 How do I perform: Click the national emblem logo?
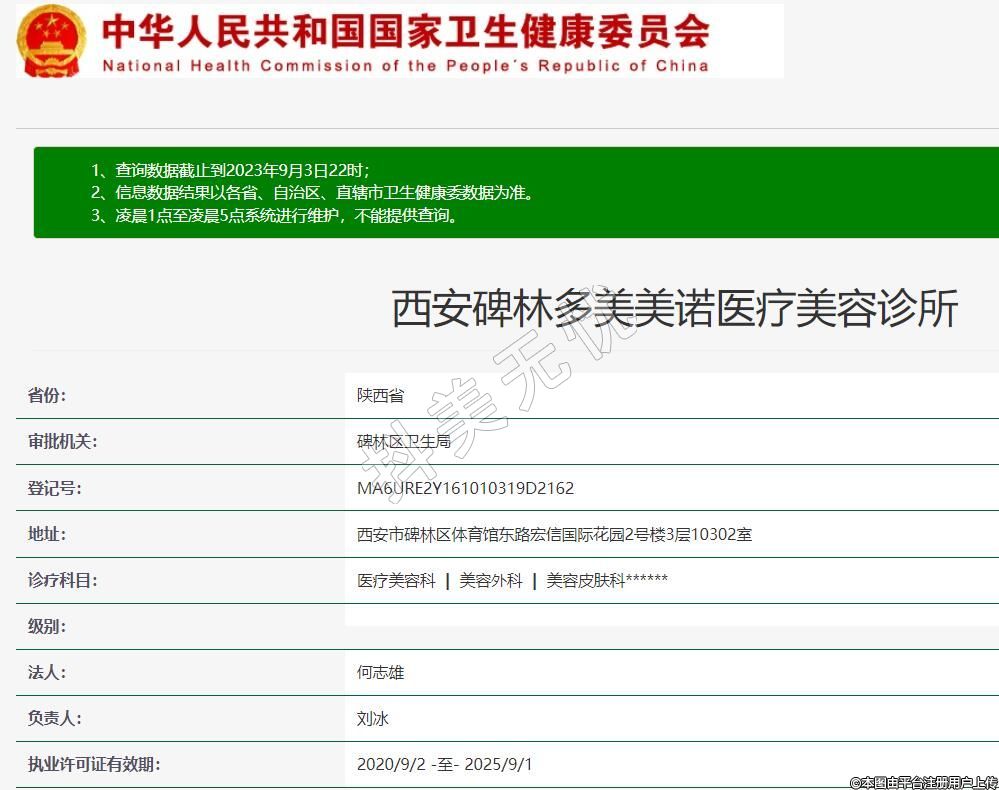tap(52, 40)
